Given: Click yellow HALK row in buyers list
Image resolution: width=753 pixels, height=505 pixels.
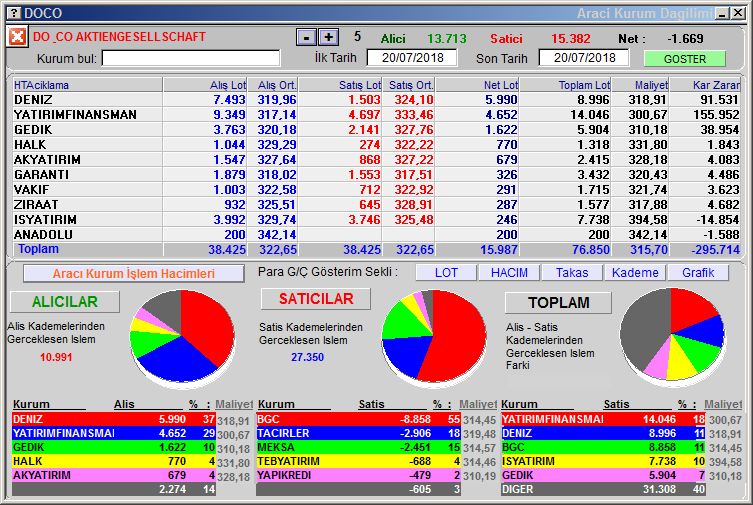Looking at the screenshot, I should tap(114, 461).
